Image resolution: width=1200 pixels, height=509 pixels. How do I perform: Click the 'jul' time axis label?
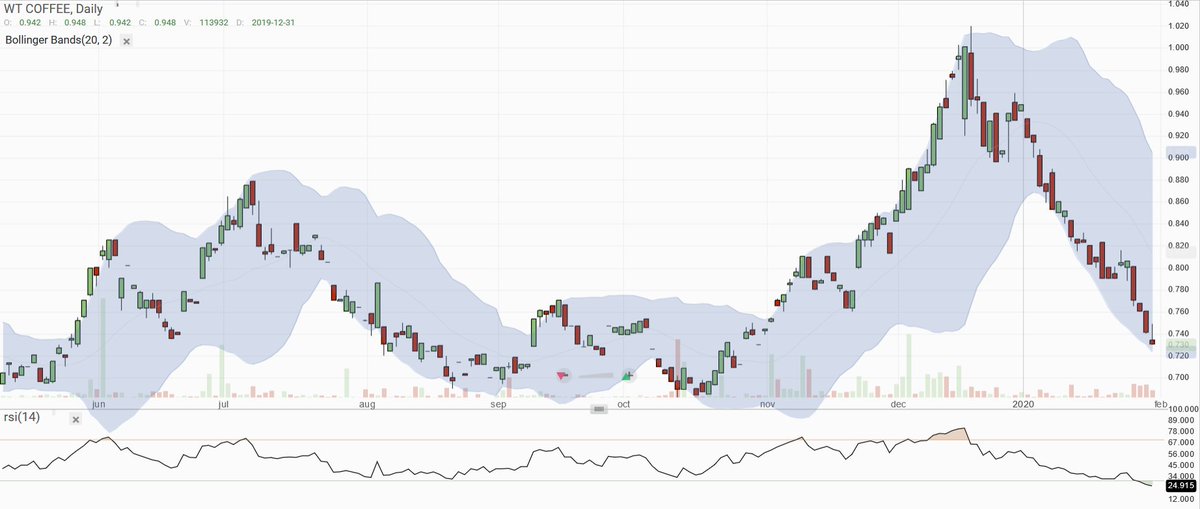click(x=223, y=405)
